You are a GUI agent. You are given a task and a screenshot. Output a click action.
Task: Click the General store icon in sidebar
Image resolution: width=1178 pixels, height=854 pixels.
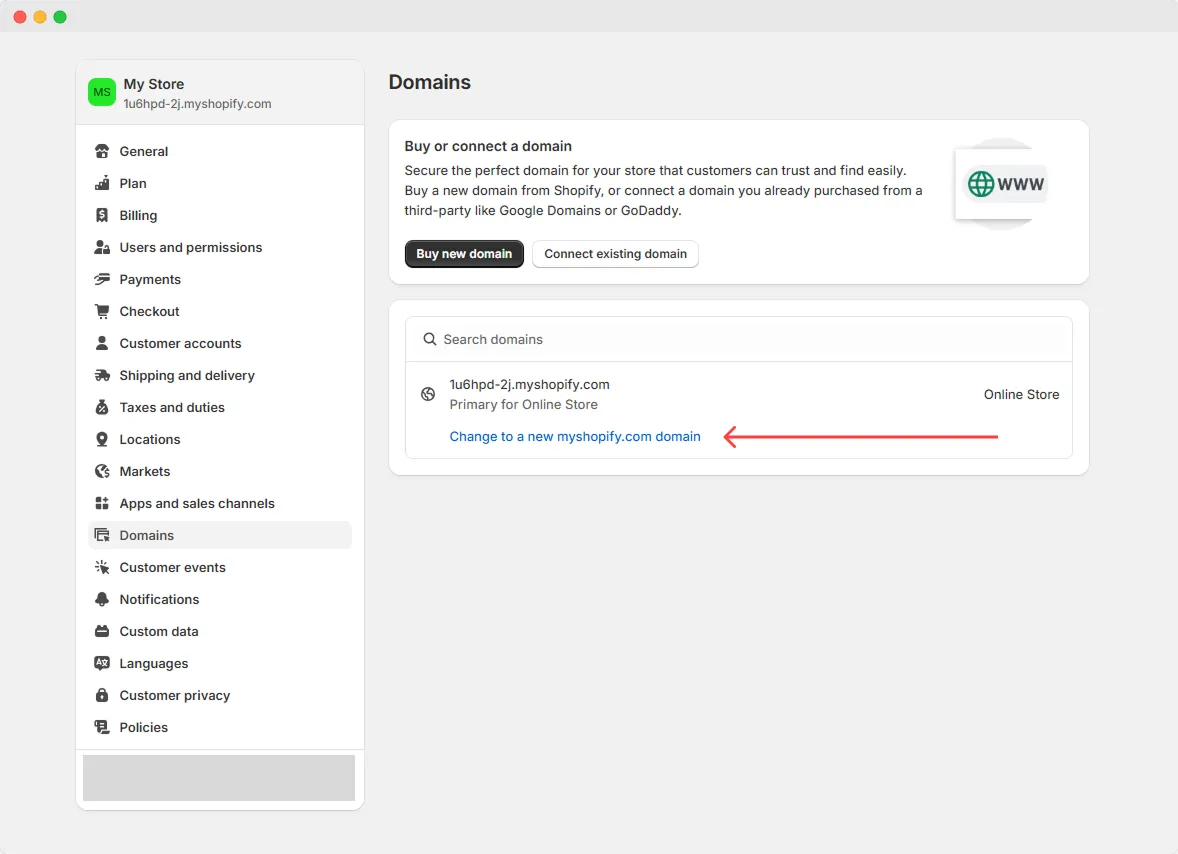point(102,152)
